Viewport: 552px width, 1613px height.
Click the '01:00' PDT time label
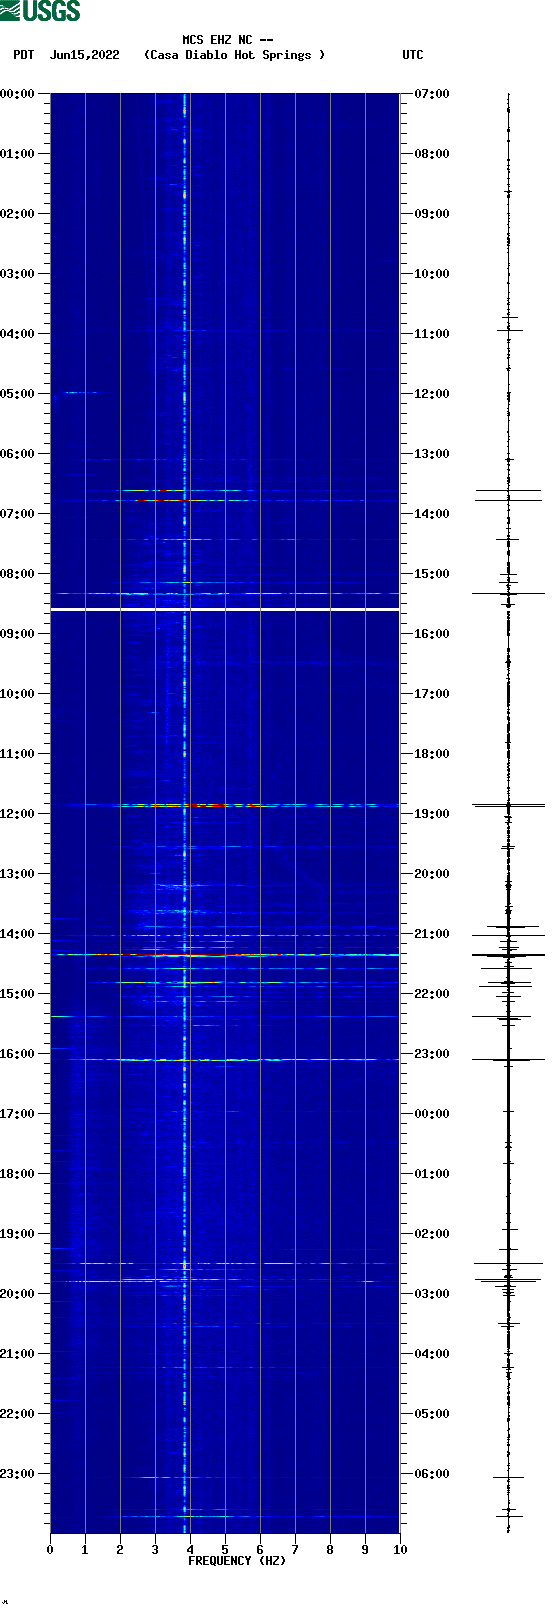[17, 154]
